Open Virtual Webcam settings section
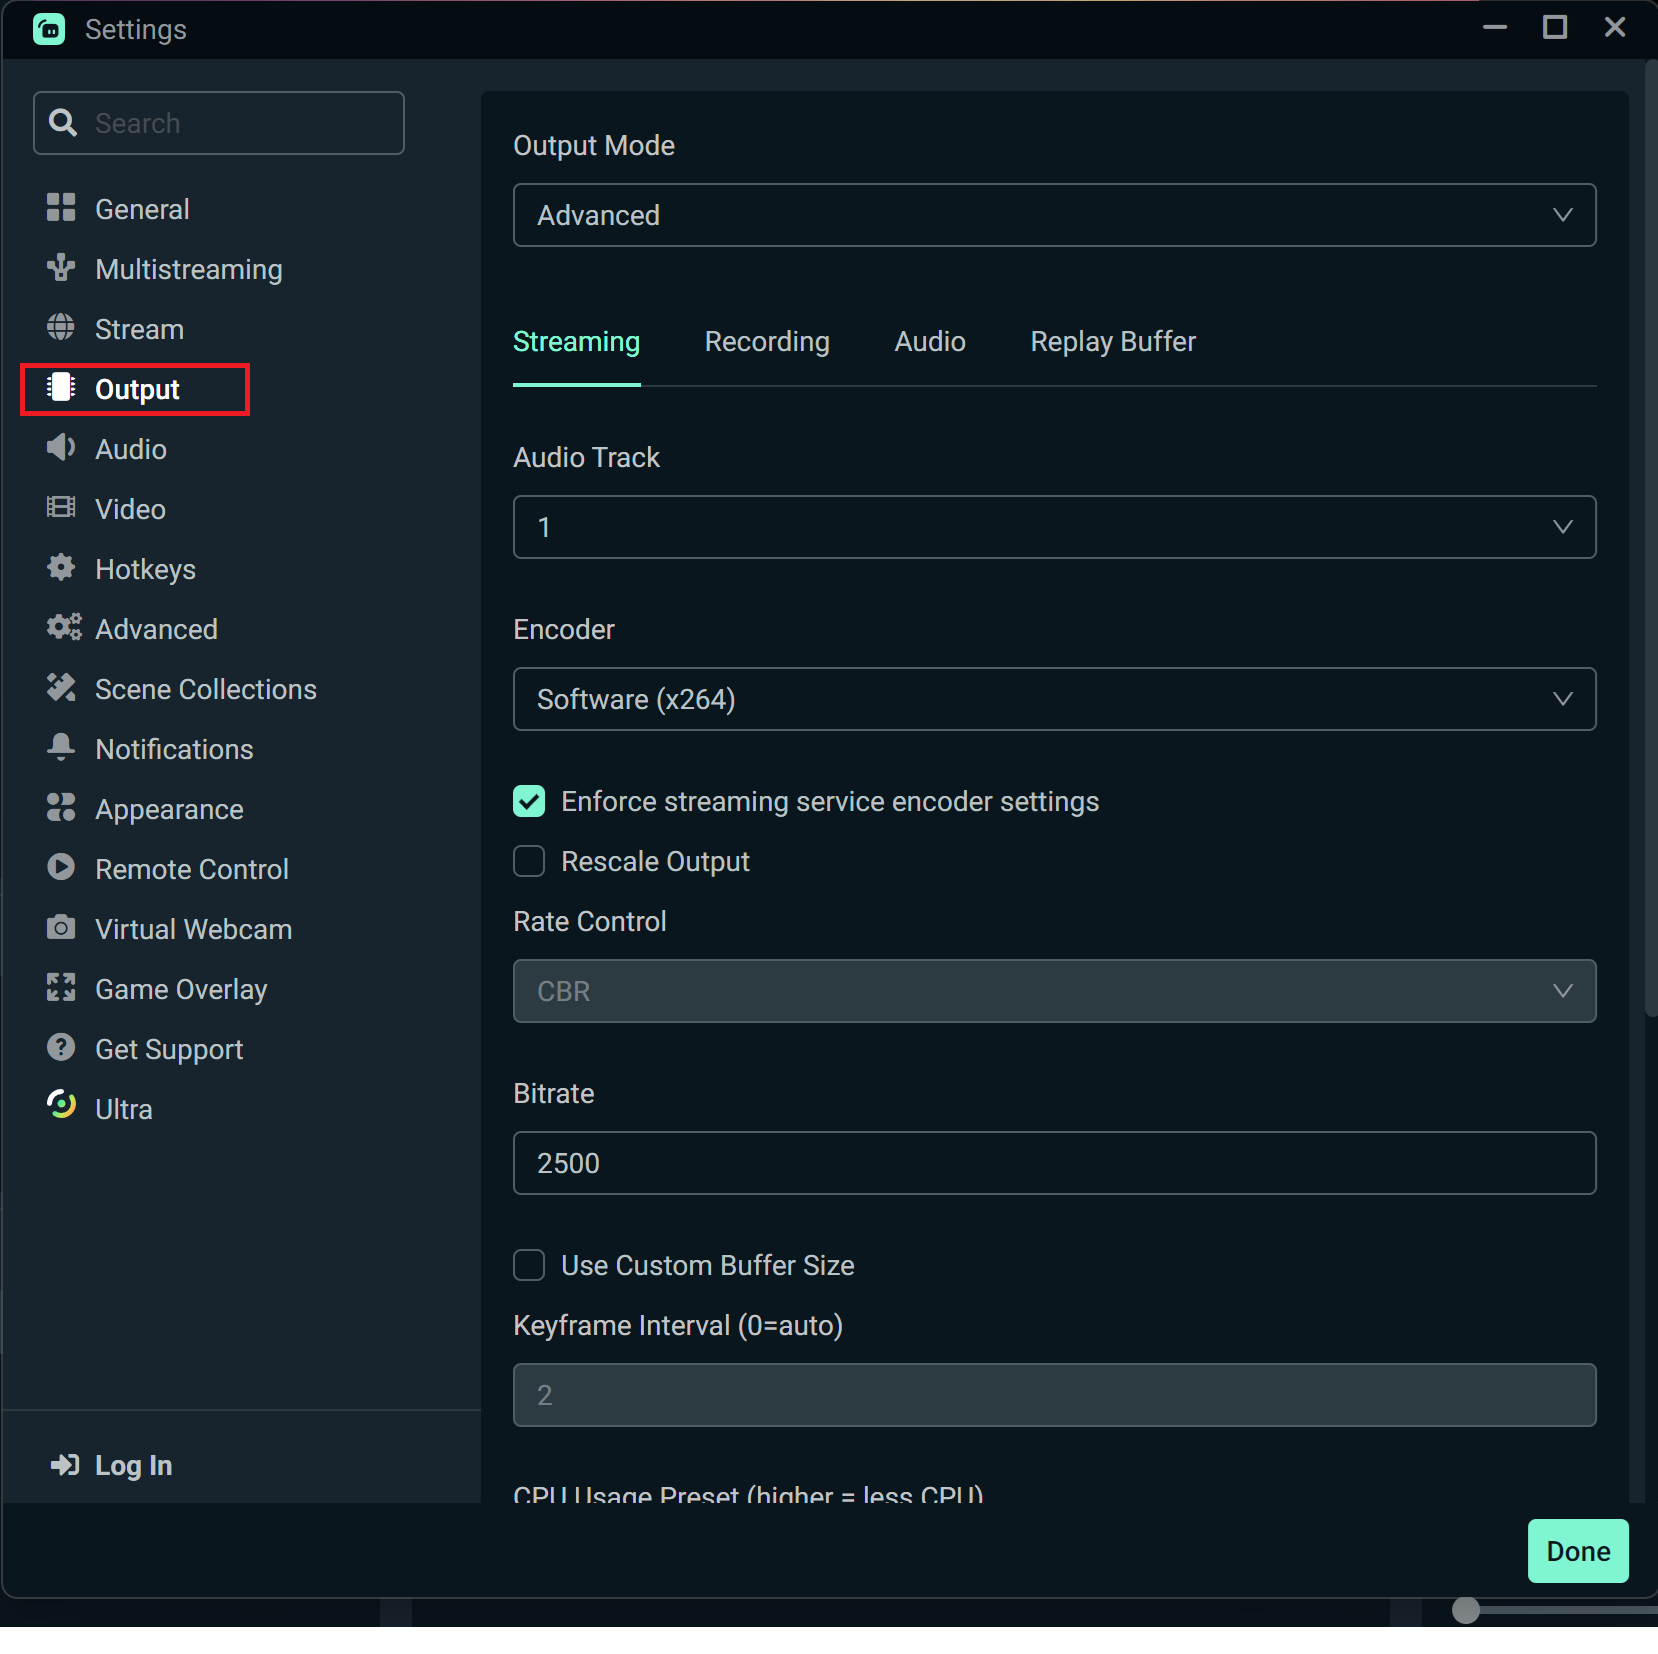 [193, 929]
